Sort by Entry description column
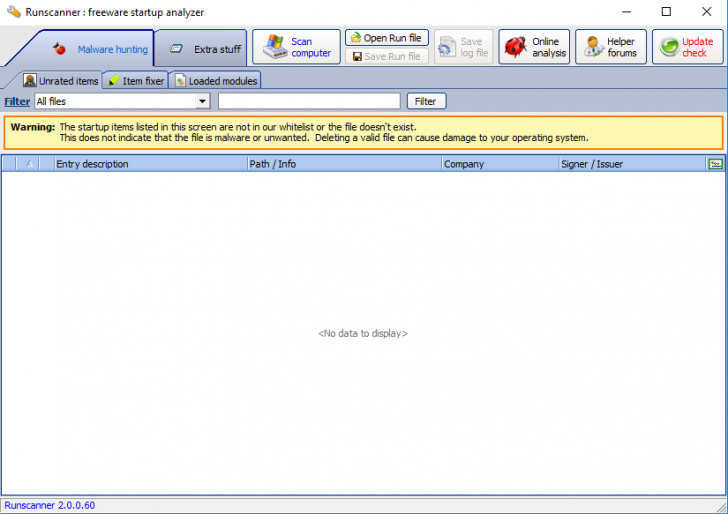Viewport: 728px width, 514px height. coord(151,164)
